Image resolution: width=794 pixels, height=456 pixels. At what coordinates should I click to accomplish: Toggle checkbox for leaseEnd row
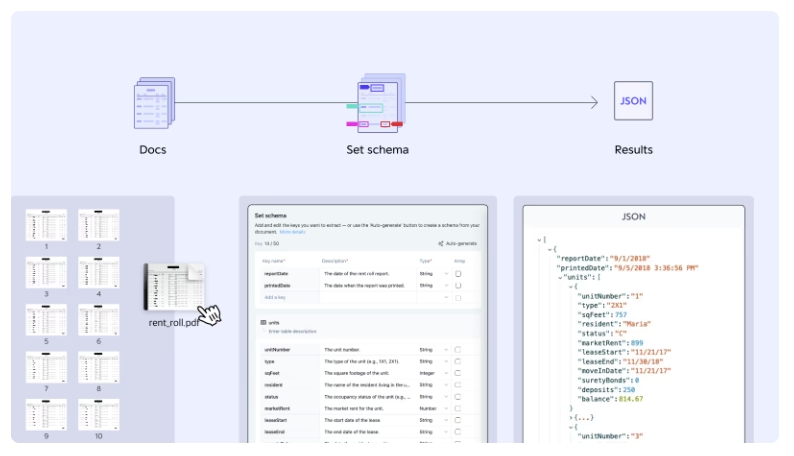[458, 432]
